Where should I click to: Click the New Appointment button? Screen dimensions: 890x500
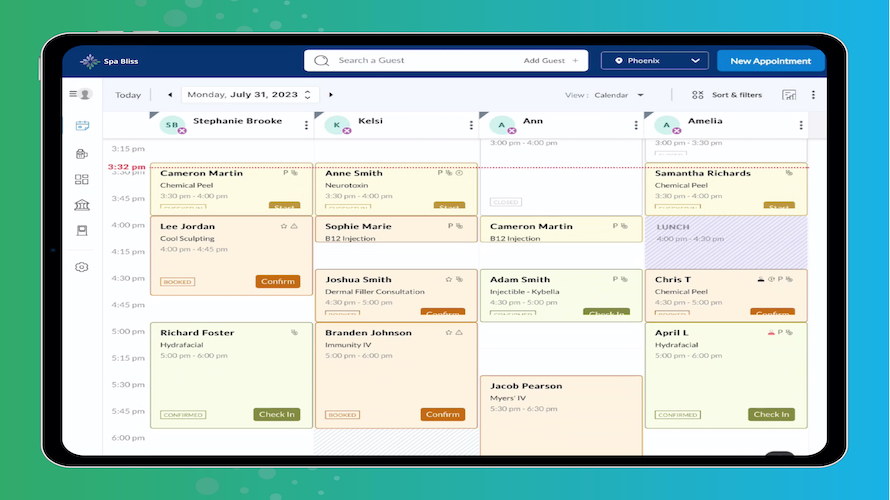(x=770, y=61)
